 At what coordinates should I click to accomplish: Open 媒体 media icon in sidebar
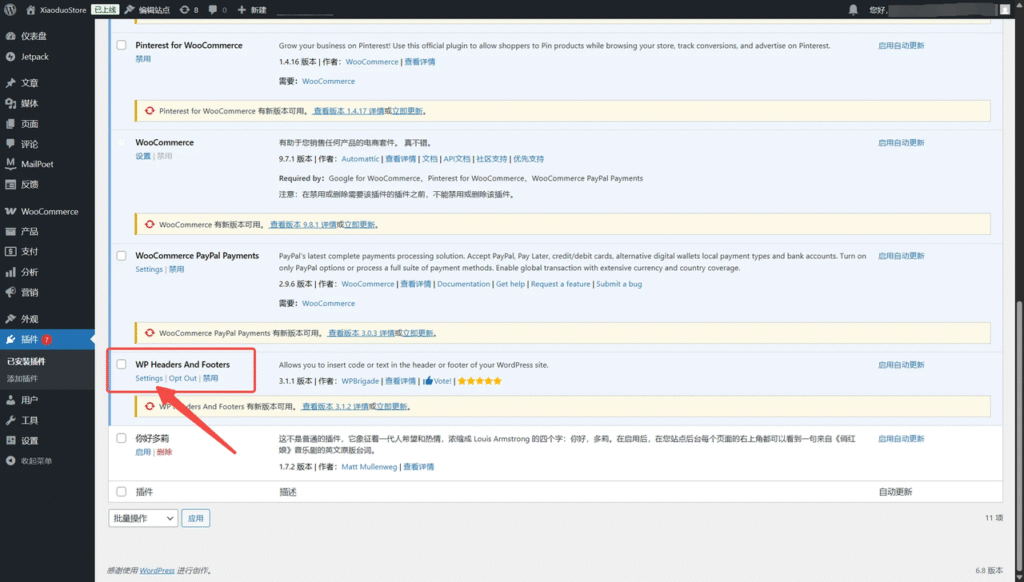(x=10, y=103)
